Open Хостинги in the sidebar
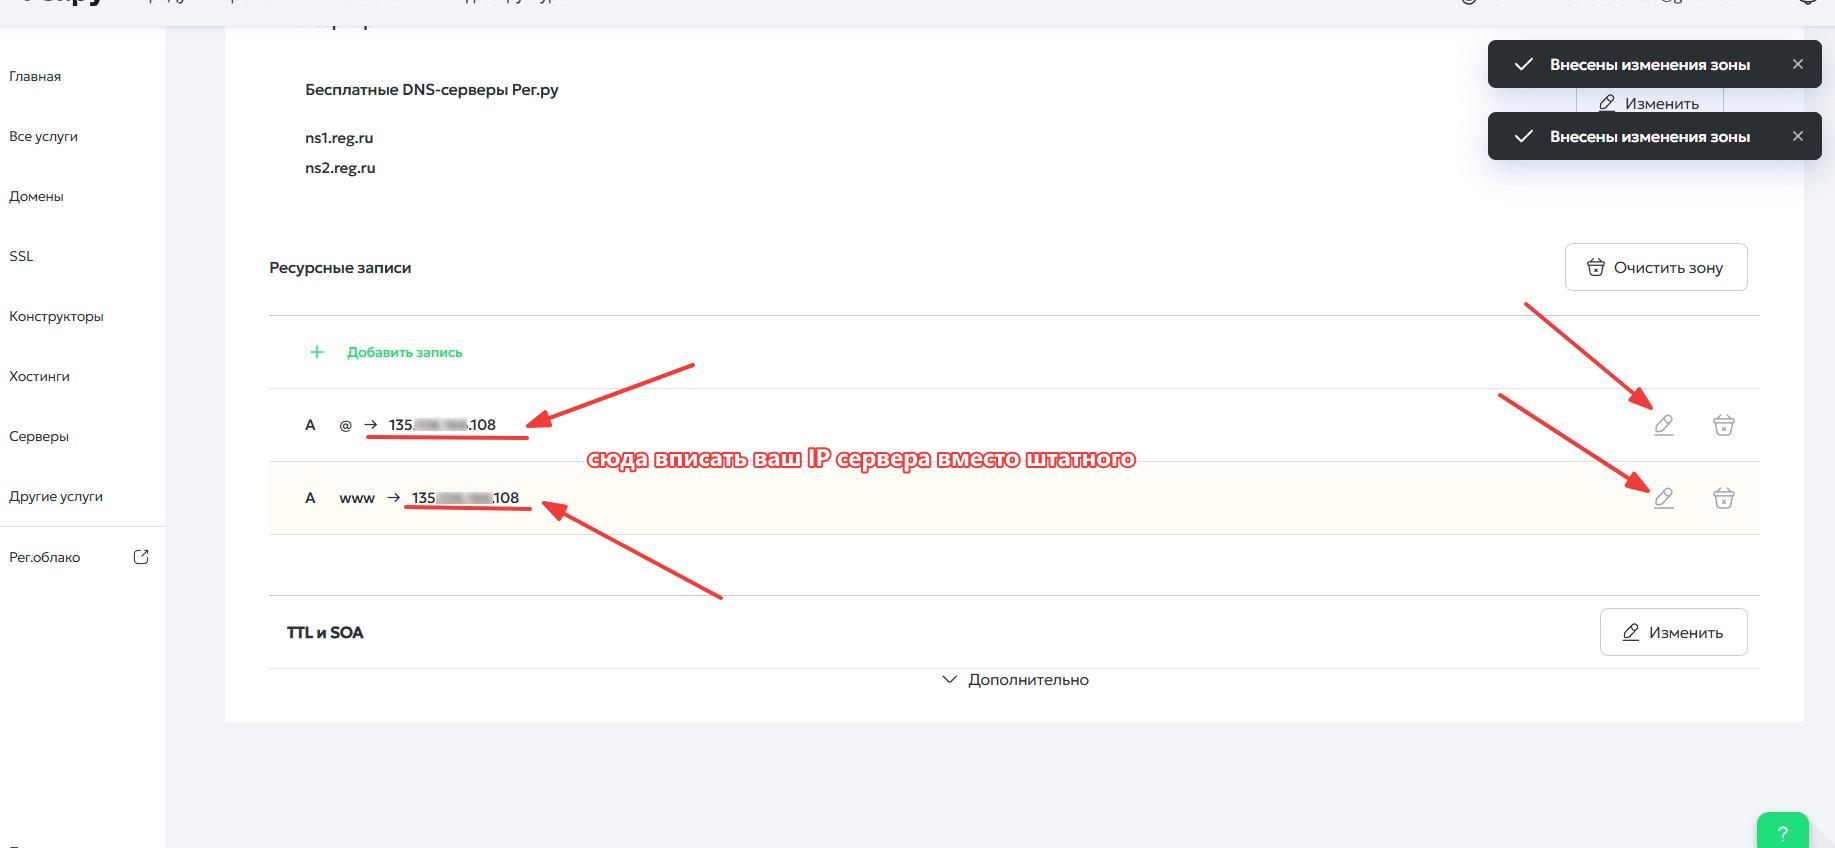The width and height of the screenshot is (1835, 848). (39, 376)
